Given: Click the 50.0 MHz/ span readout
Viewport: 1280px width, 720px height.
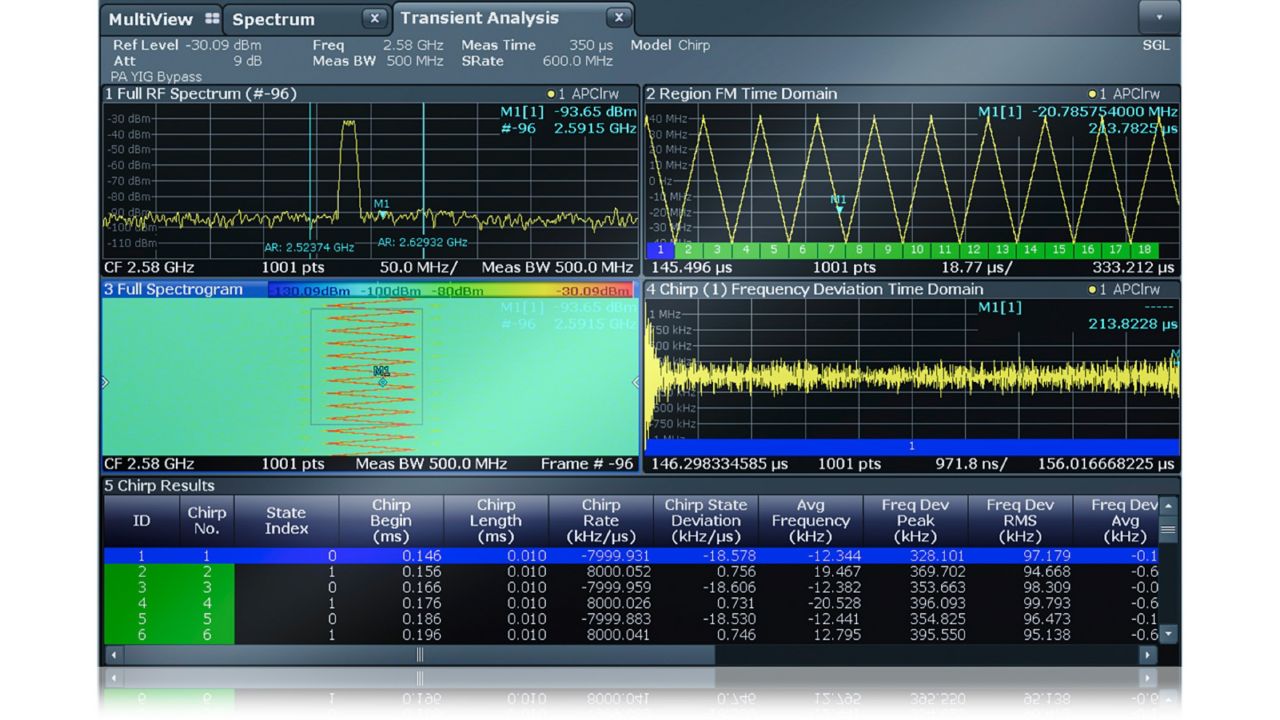Looking at the screenshot, I should [x=418, y=268].
